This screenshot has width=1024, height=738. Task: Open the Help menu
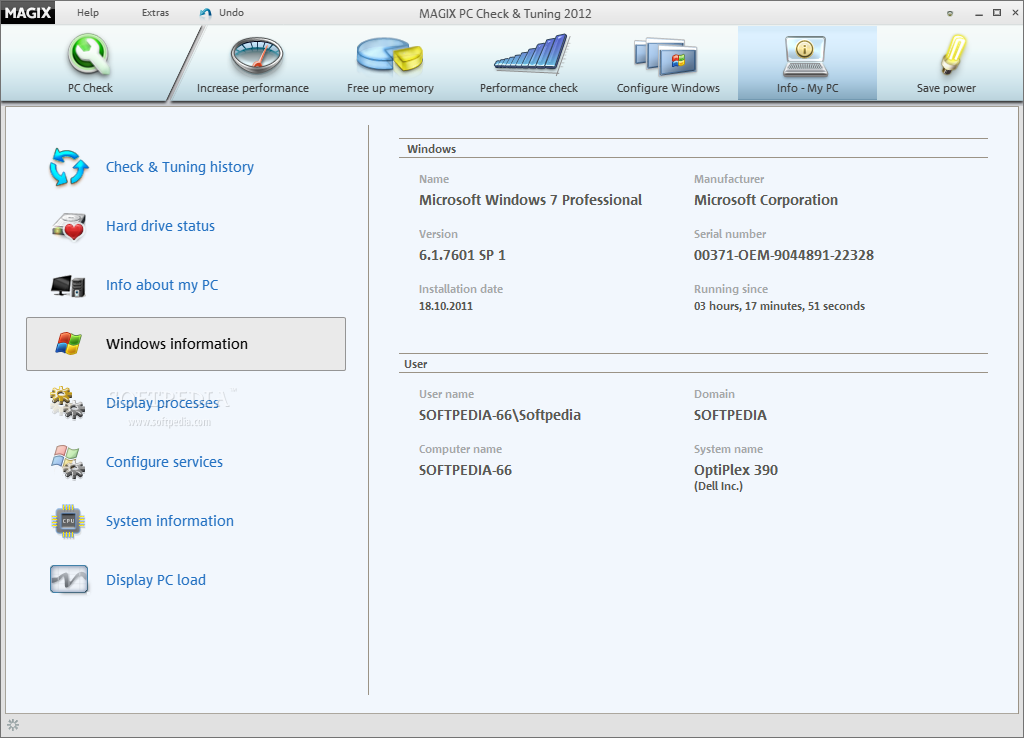(x=88, y=12)
